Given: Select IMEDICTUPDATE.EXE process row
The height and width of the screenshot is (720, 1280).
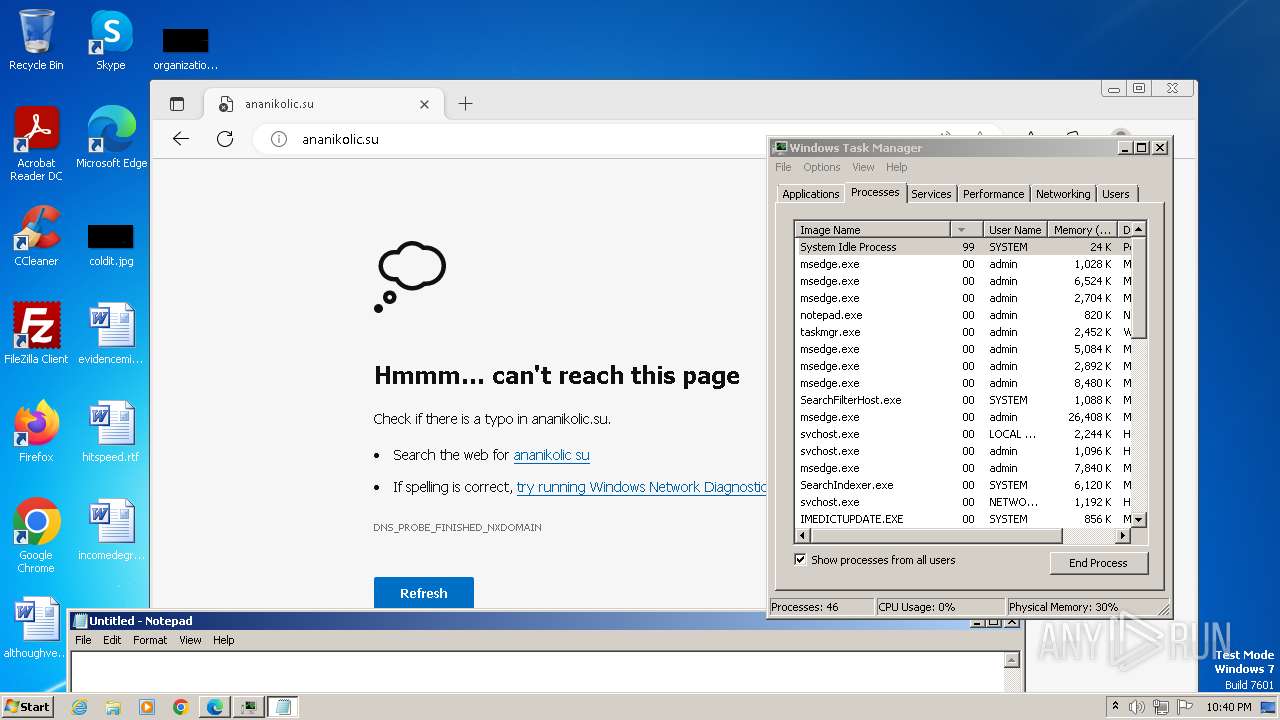Looking at the screenshot, I should [x=964, y=519].
